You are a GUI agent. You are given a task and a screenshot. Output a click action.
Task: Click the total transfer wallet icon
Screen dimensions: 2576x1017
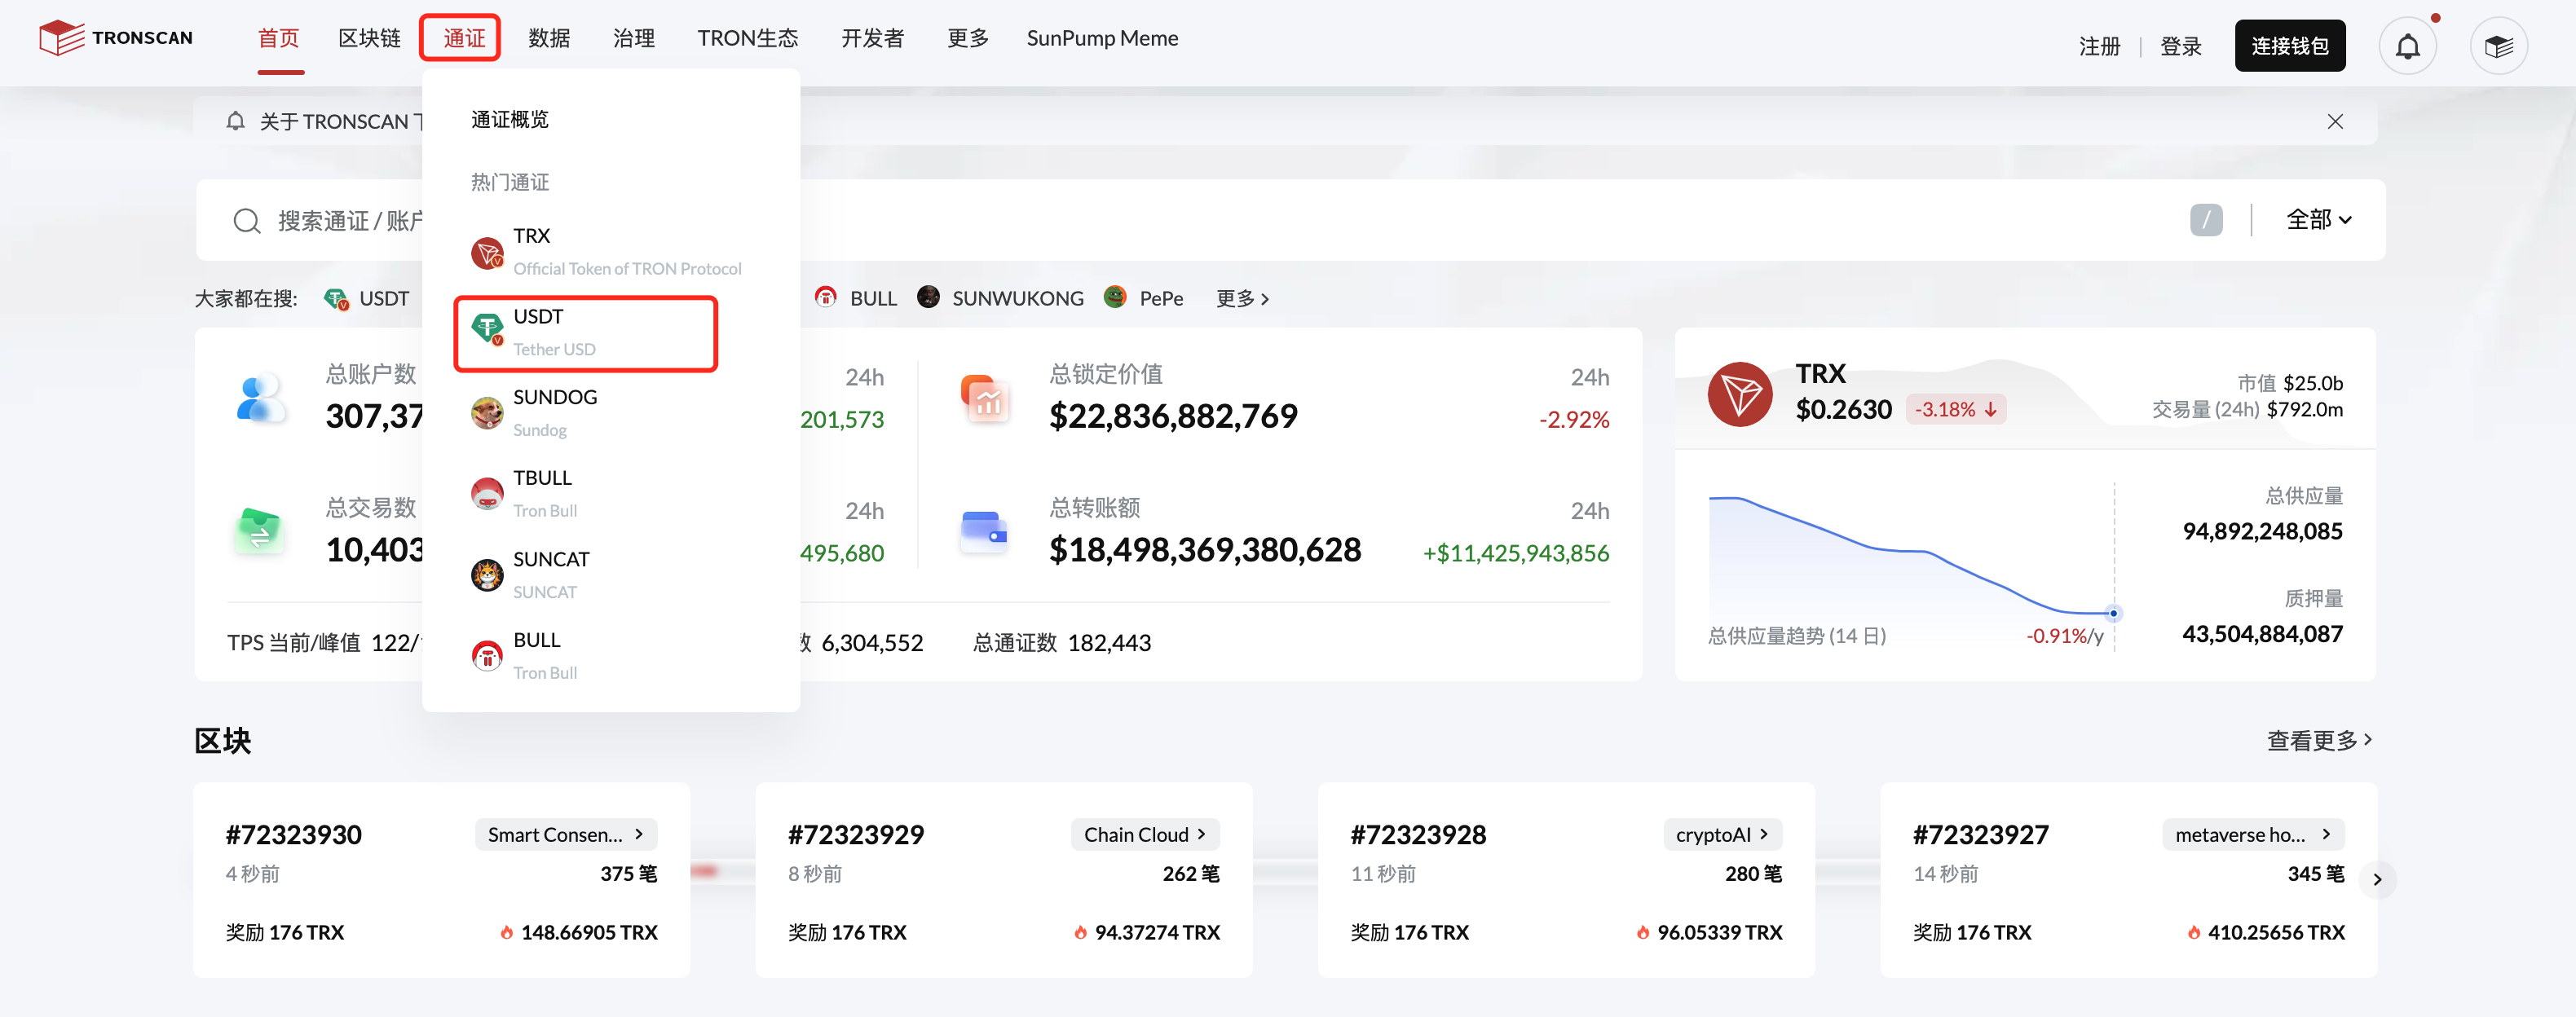pyautogui.click(x=985, y=531)
